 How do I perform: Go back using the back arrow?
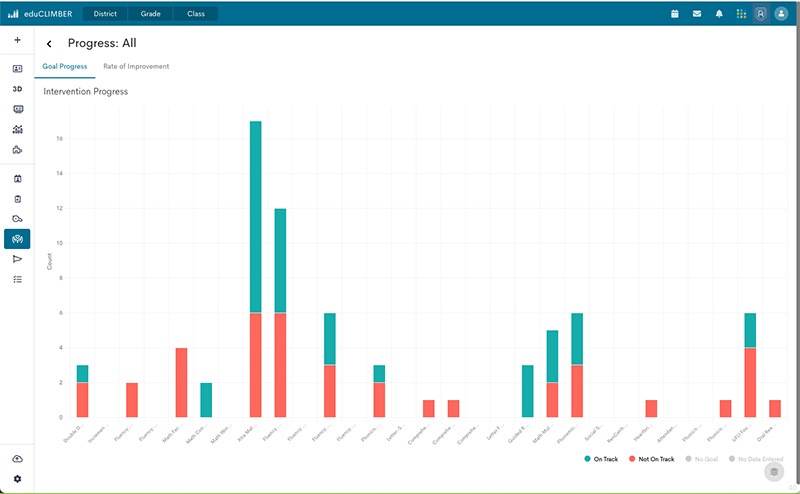49,44
